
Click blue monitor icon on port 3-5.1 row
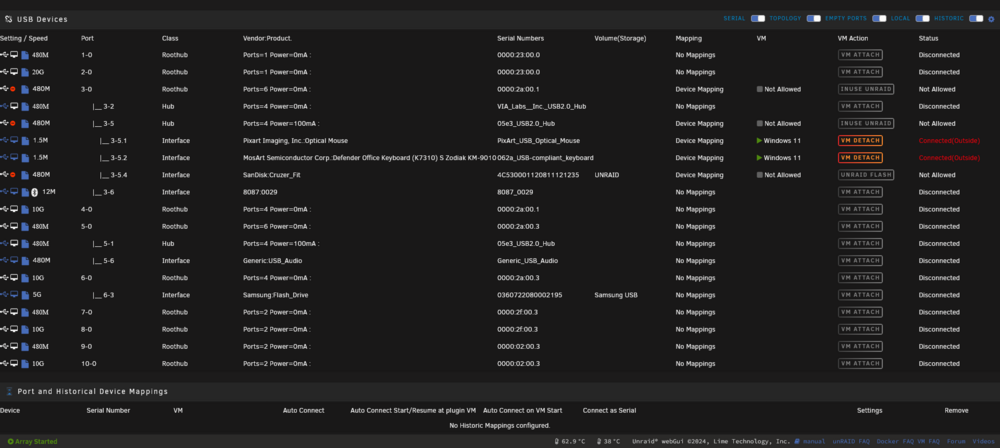click(14, 140)
